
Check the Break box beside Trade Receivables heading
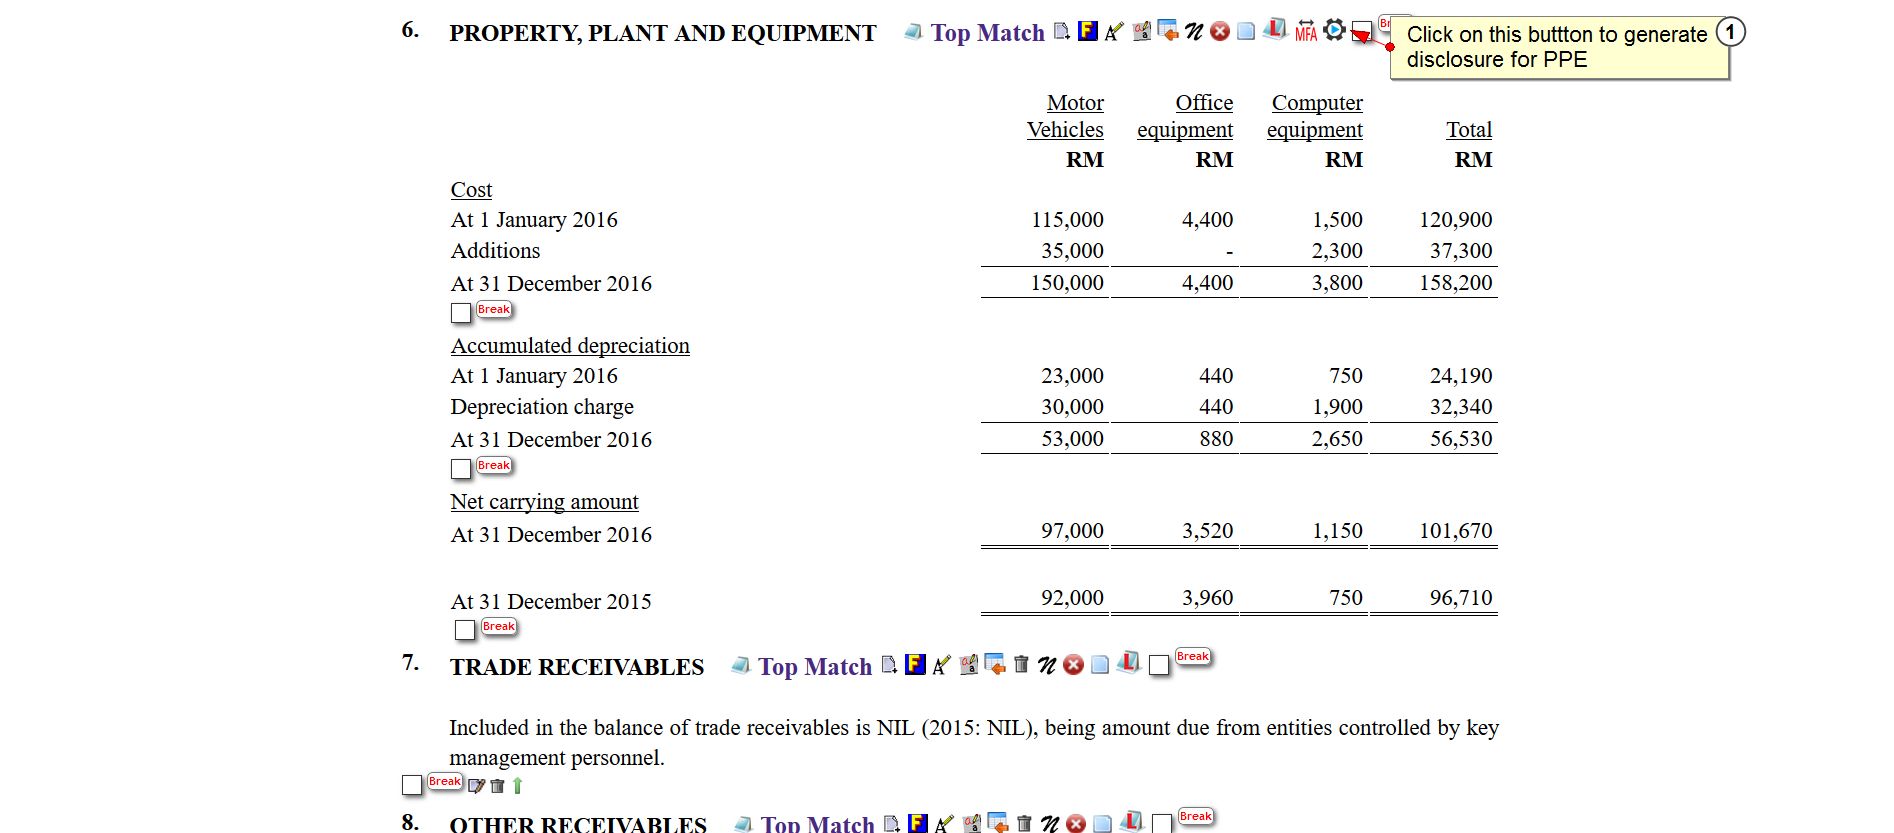[x=1159, y=665]
